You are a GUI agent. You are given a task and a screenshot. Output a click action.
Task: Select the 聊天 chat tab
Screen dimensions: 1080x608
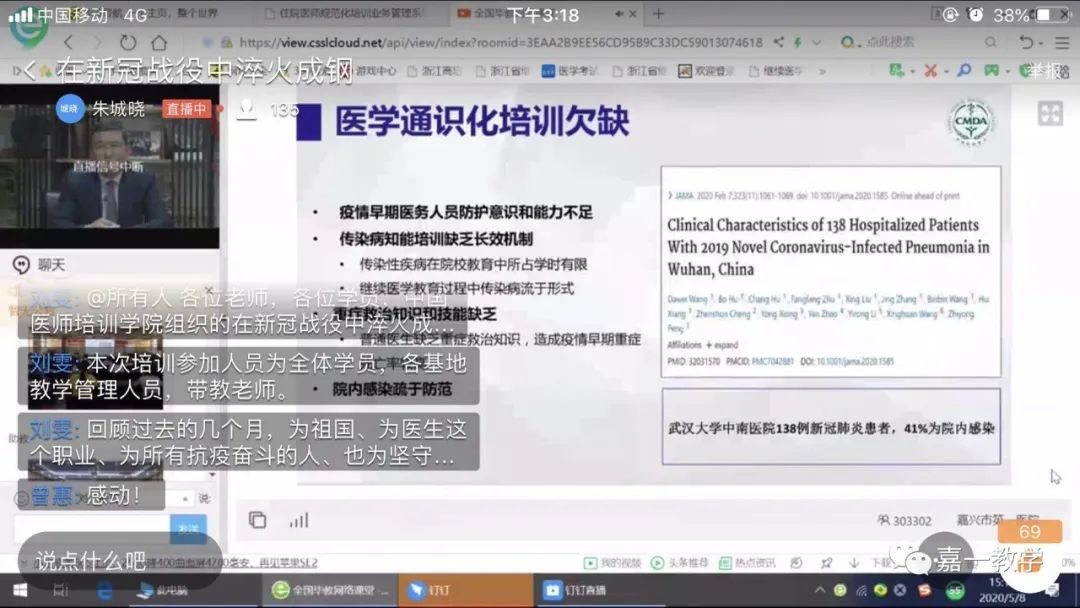[40, 264]
